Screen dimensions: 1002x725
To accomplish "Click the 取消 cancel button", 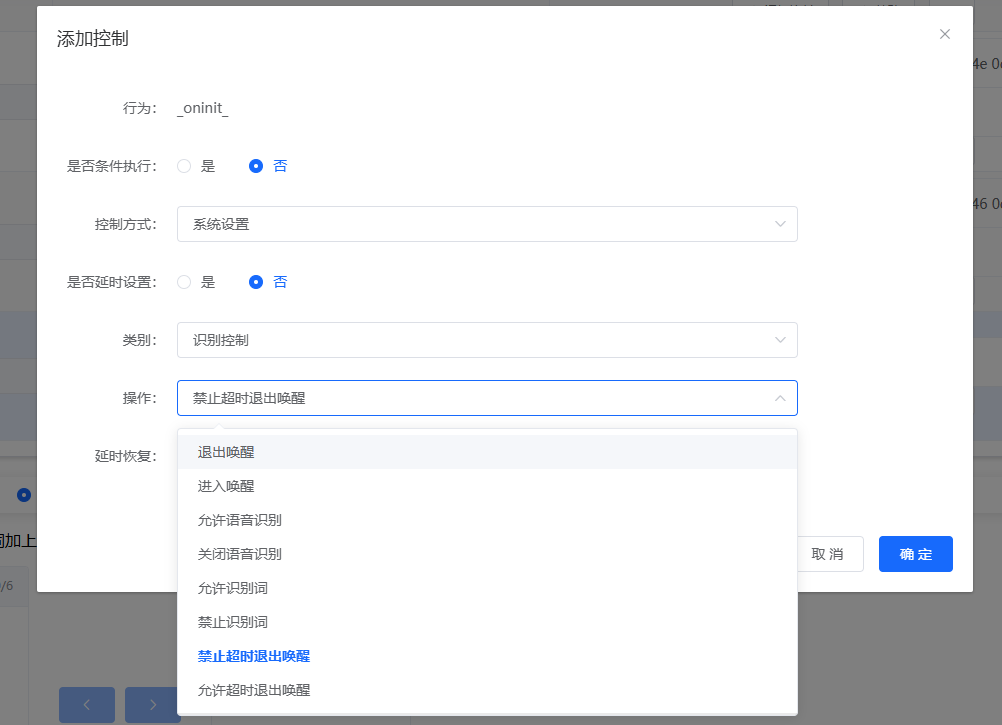I will tap(830, 553).
